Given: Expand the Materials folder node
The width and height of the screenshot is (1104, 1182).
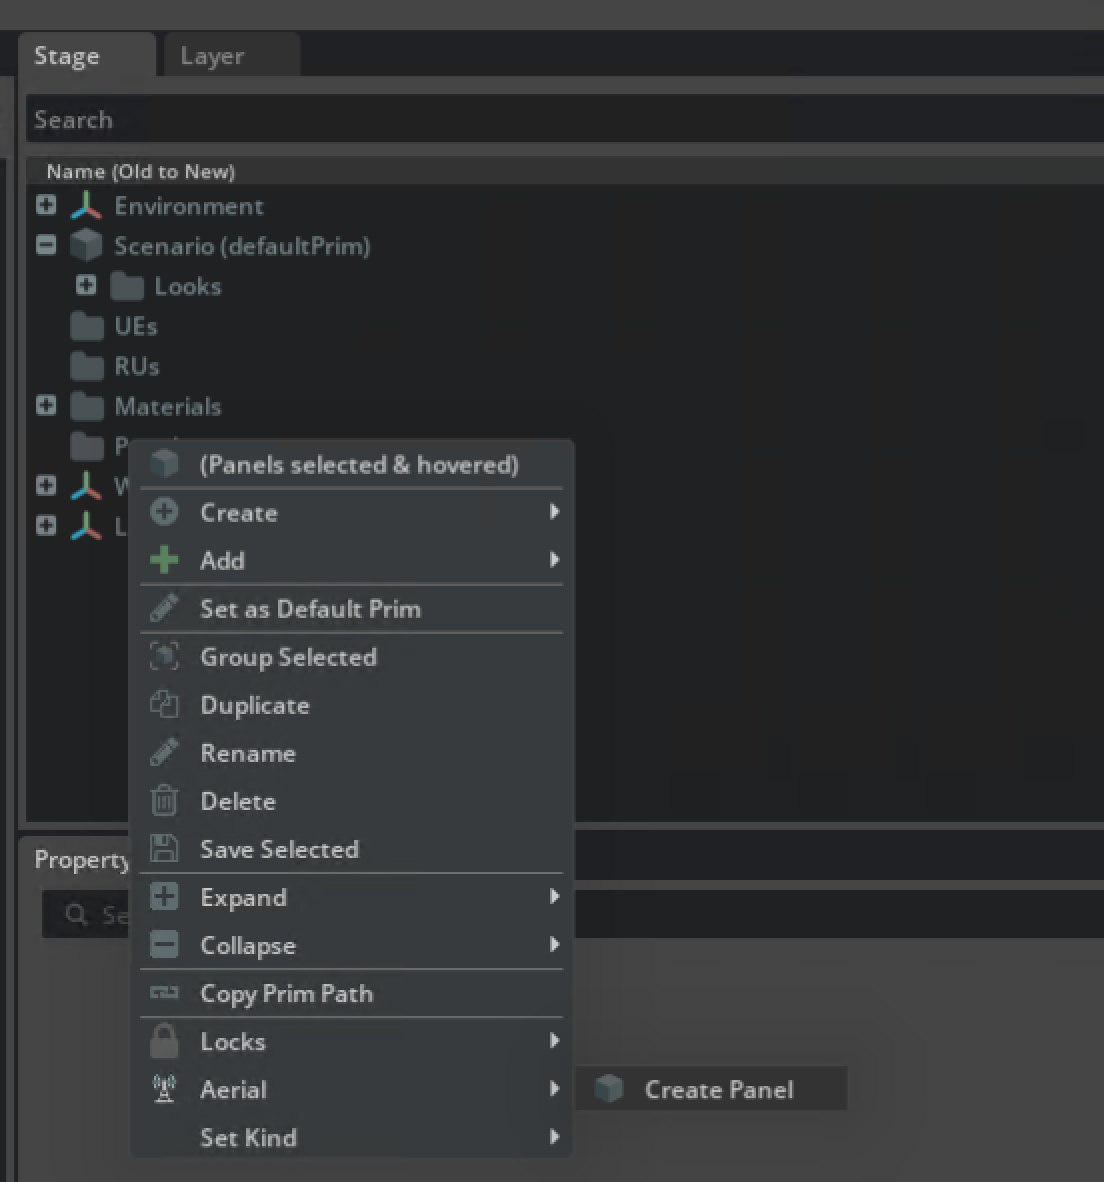Looking at the screenshot, I should 46,405.
